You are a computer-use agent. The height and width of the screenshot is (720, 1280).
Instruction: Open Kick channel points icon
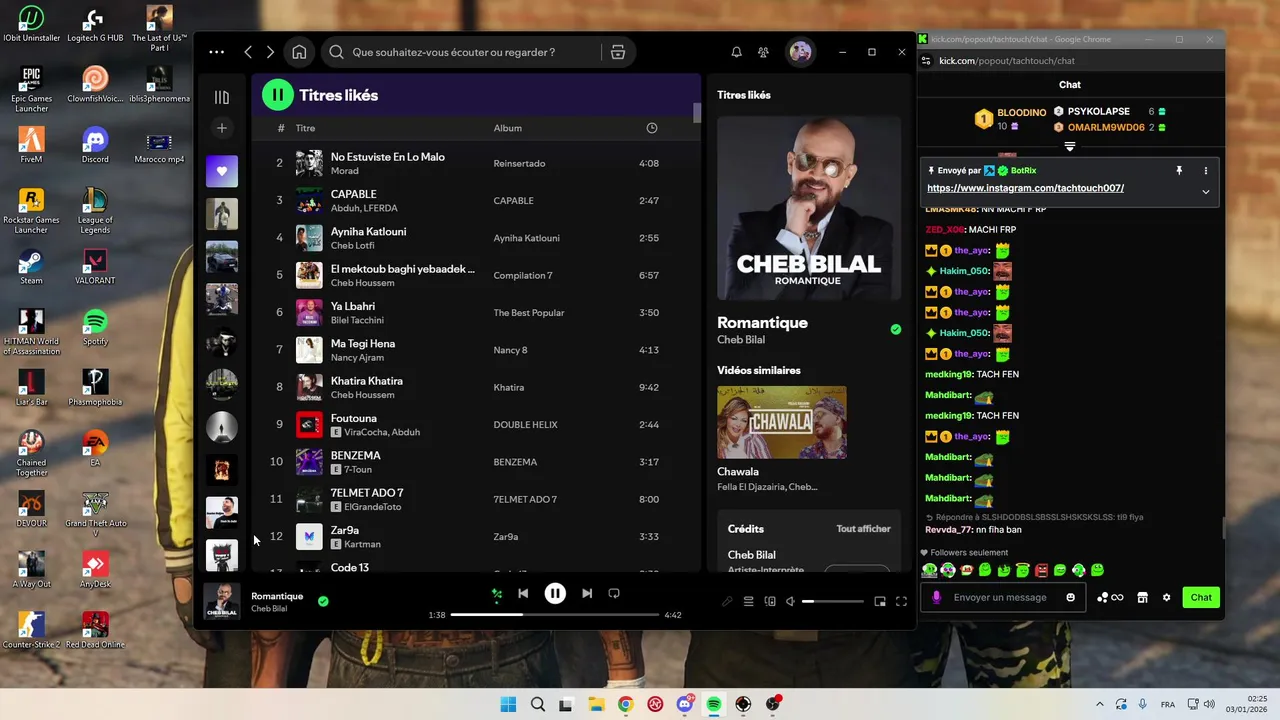click(1110, 597)
